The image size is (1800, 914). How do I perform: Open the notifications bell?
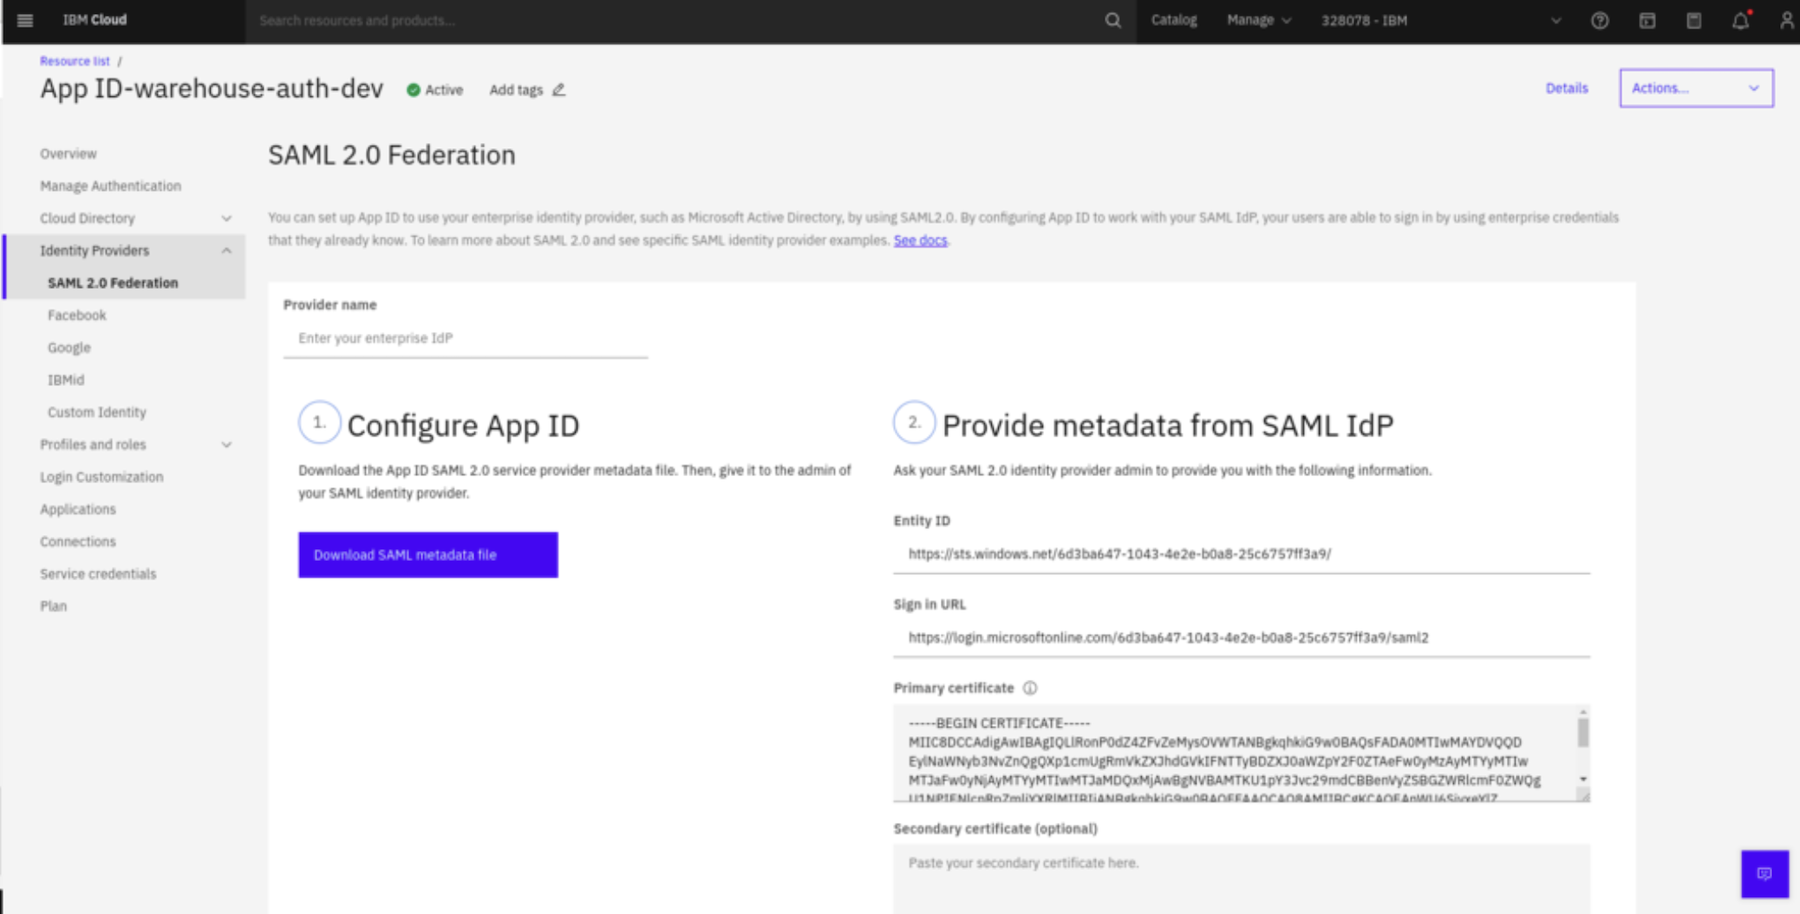click(1741, 20)
